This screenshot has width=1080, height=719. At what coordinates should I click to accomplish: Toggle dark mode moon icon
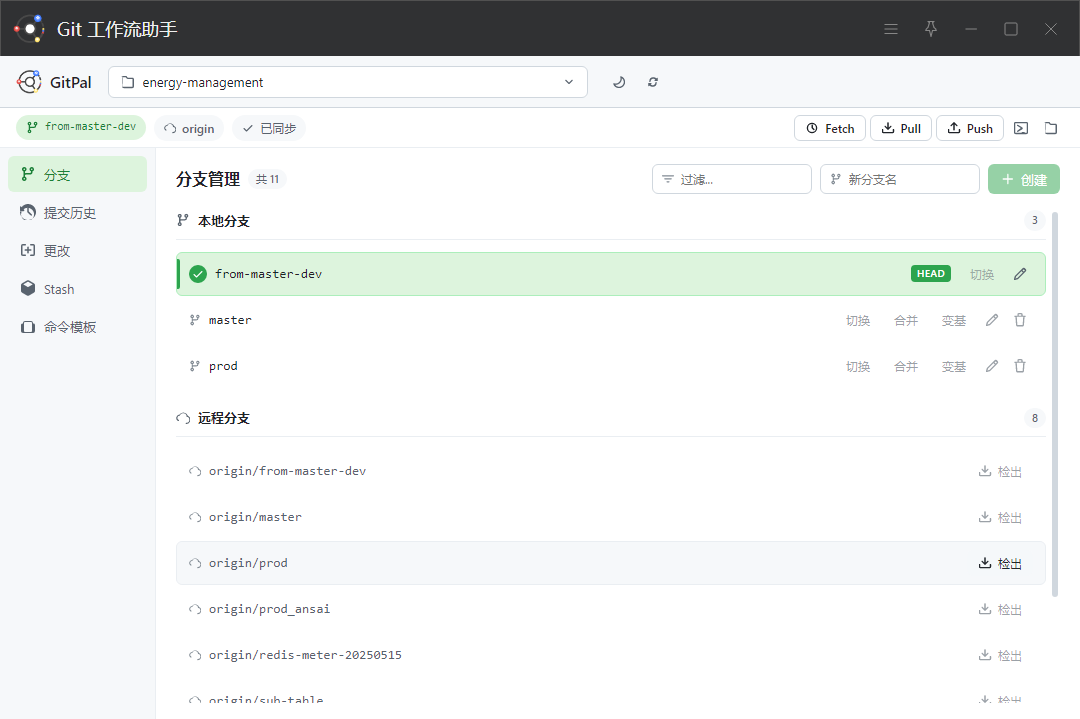coord(619,82)
